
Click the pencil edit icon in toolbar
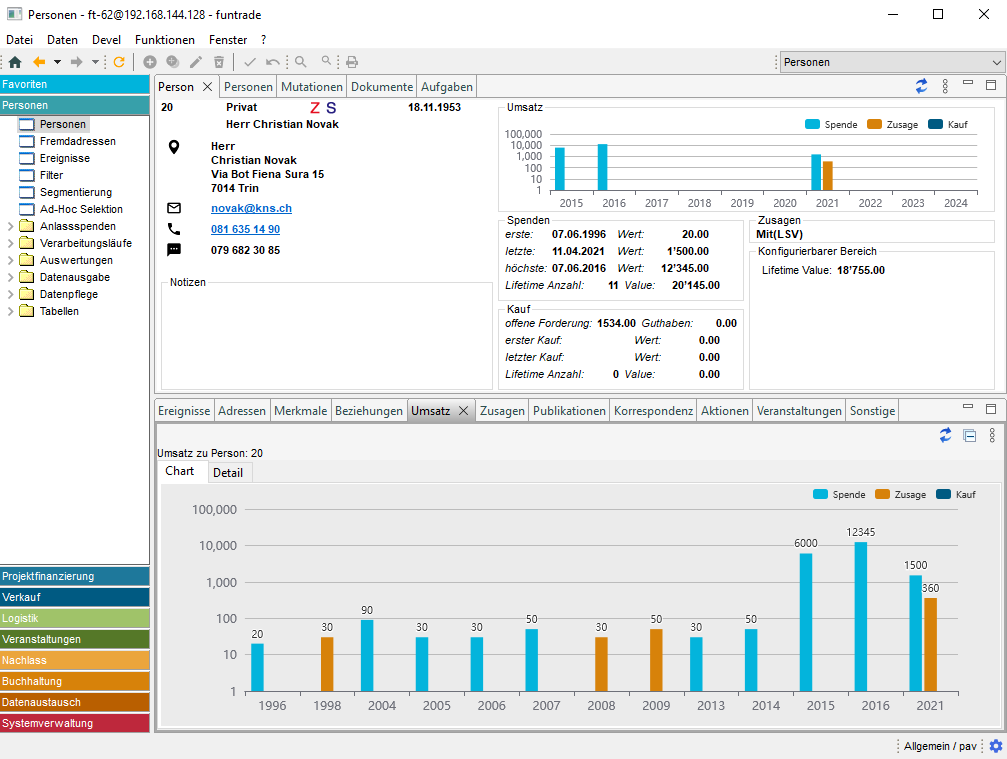pos(196,62)
